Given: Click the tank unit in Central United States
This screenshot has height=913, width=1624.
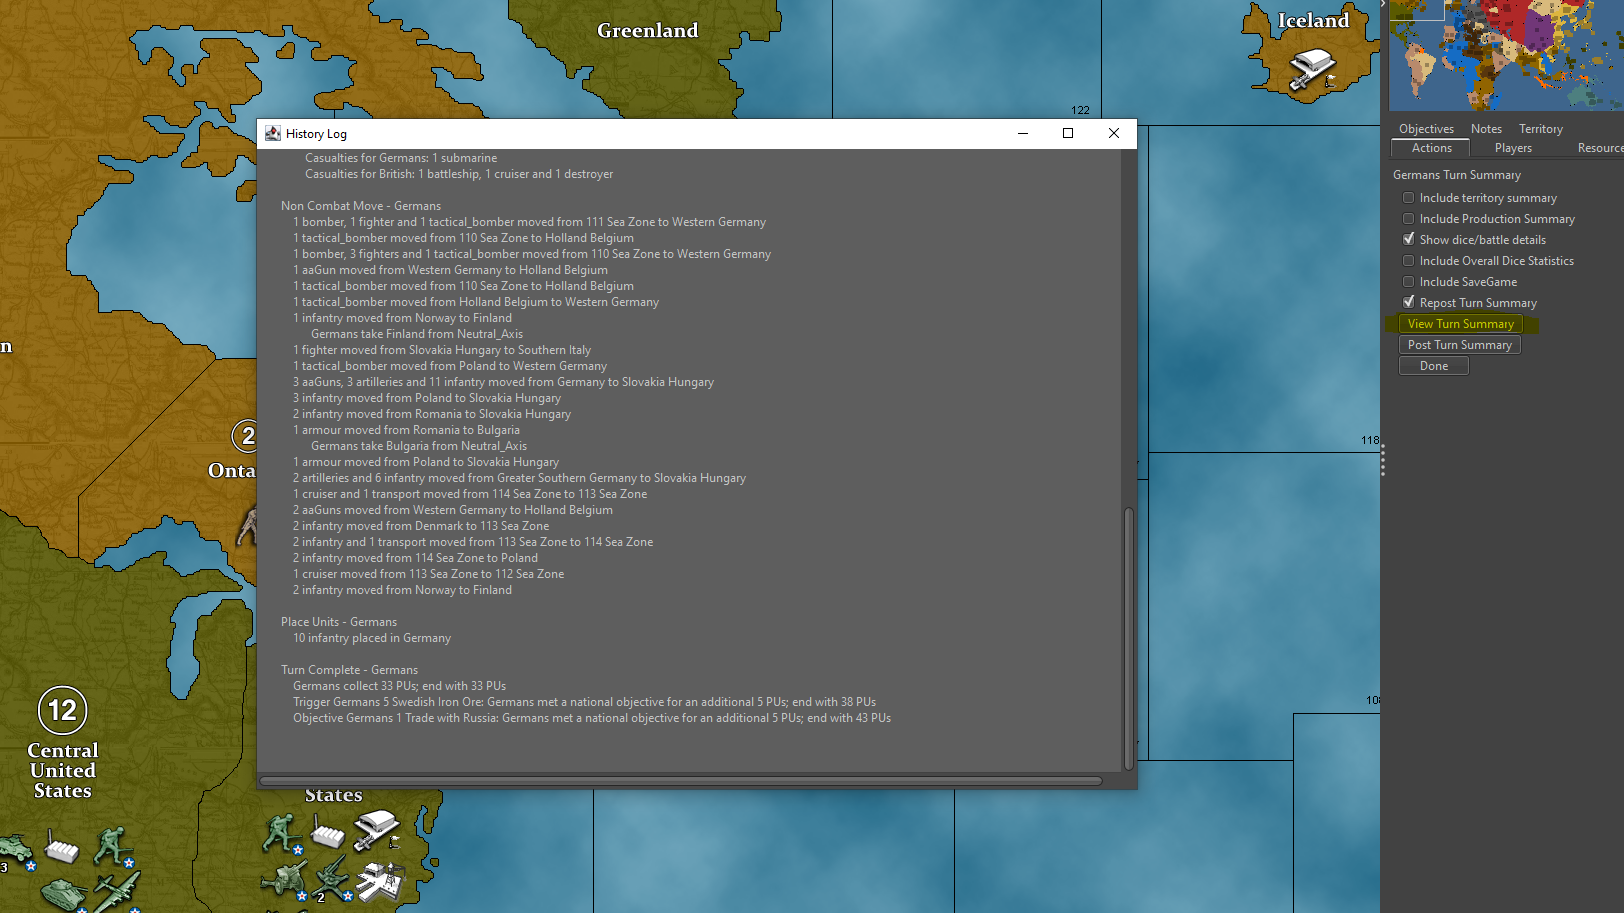Looking at the screenshot, I should [63, 893].
